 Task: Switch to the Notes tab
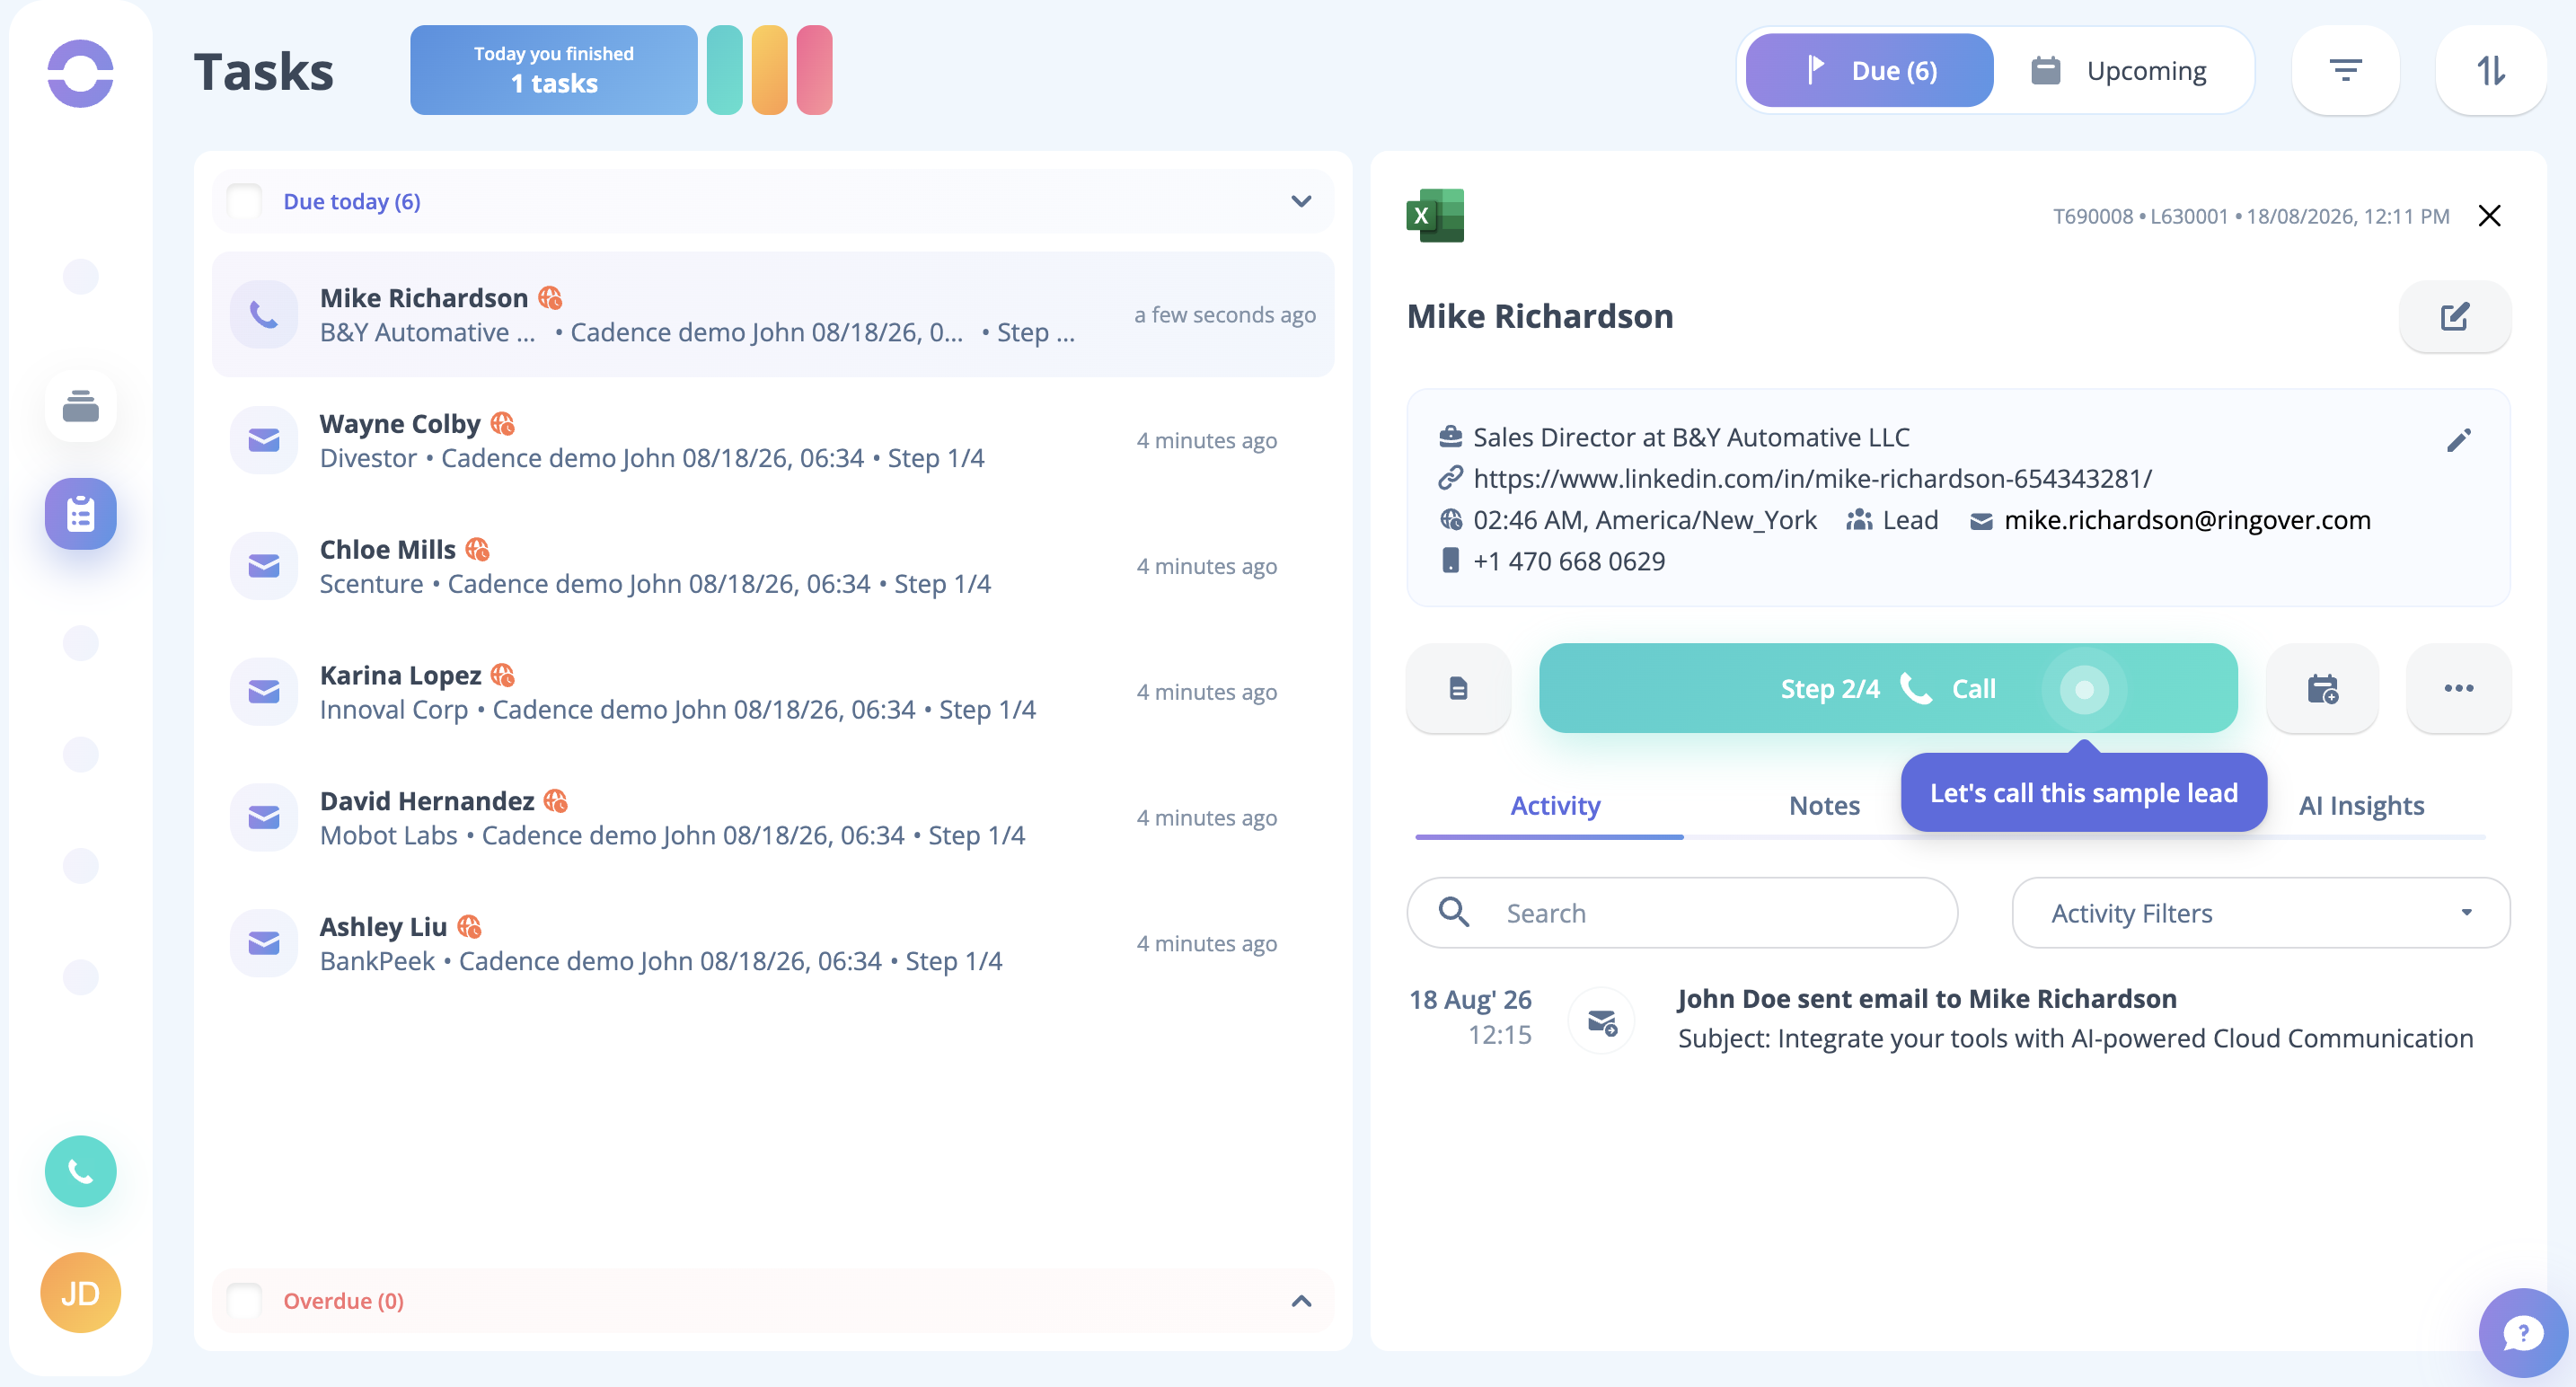pyautogui.click(x=1824, y=805)
